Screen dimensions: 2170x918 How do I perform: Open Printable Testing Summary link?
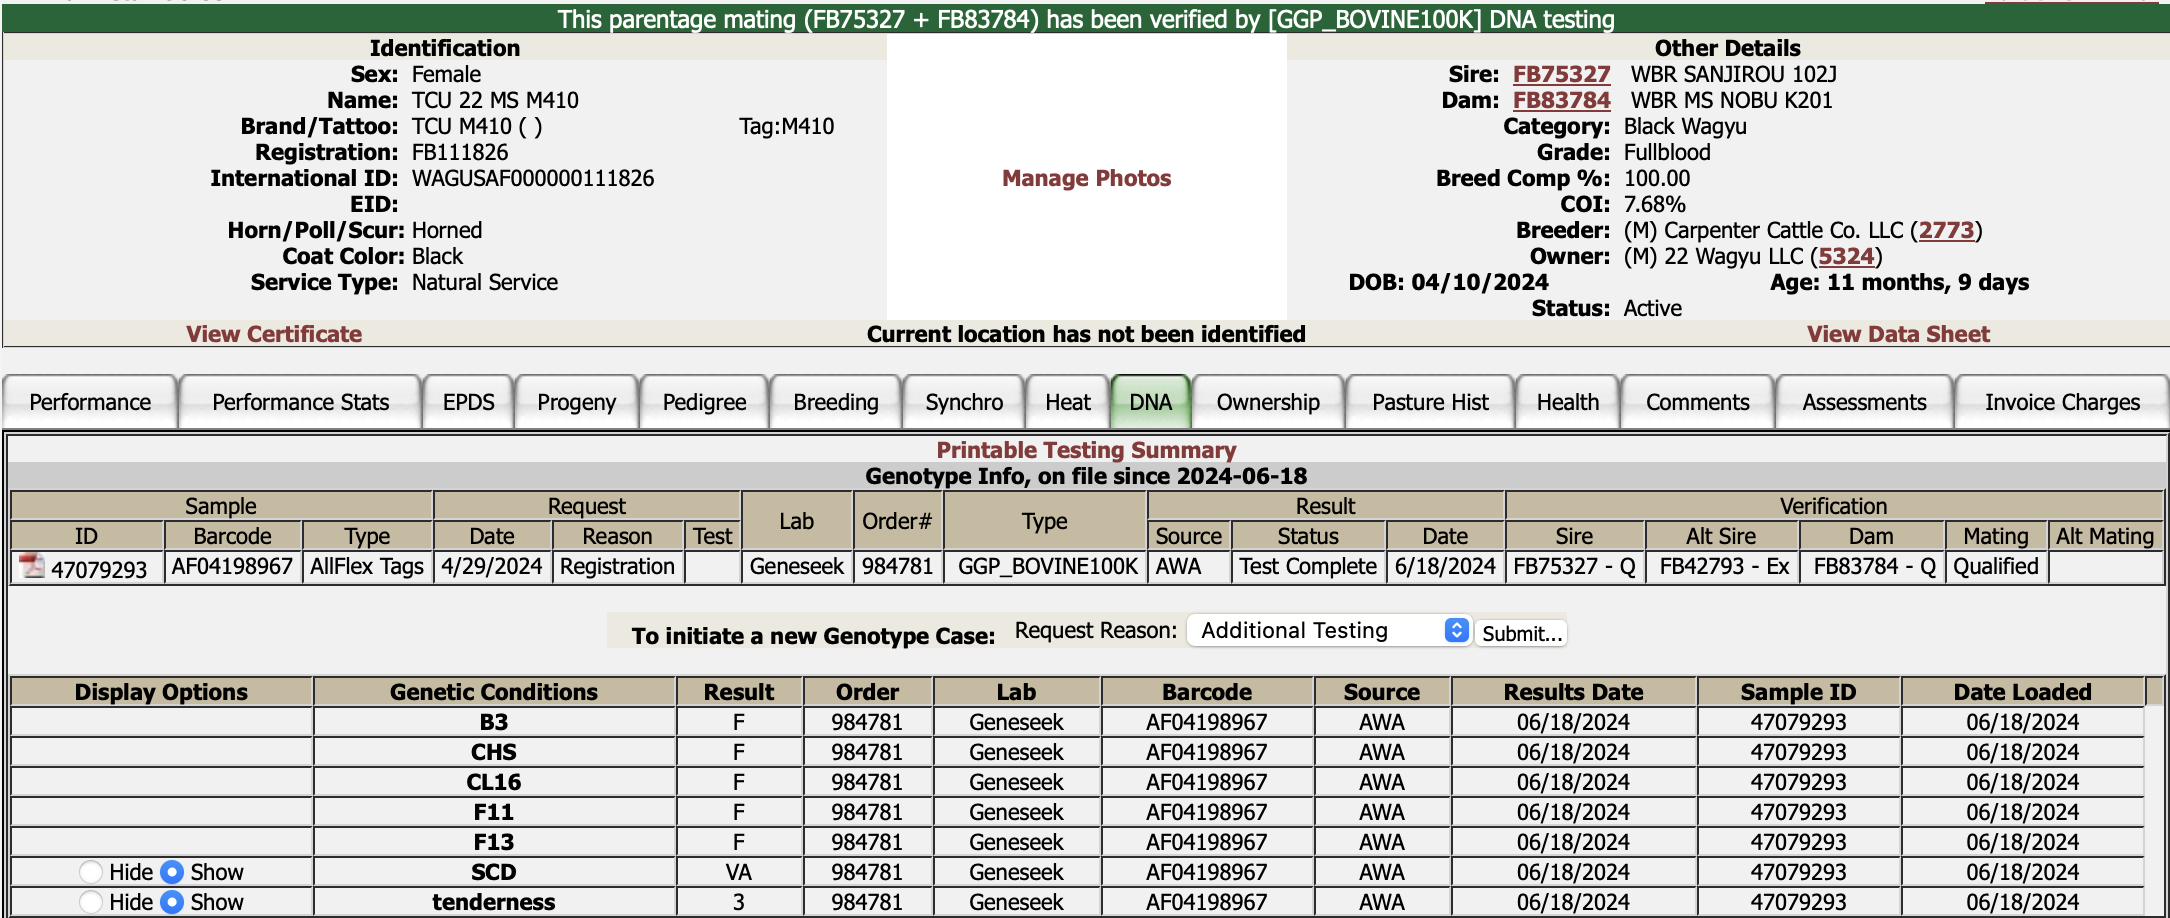click(1086, 450)
